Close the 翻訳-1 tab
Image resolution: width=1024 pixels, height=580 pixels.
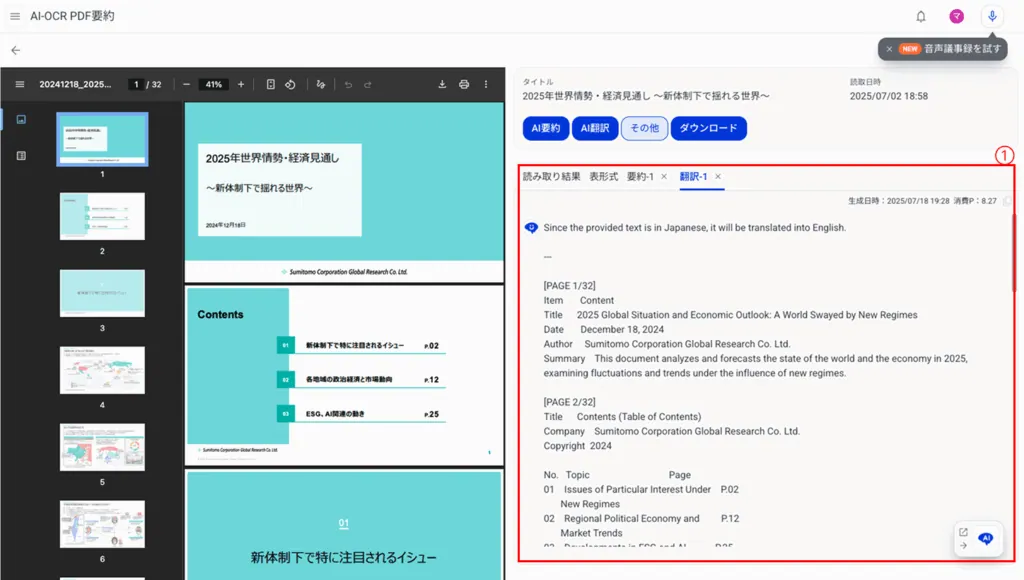click(718, 176)
